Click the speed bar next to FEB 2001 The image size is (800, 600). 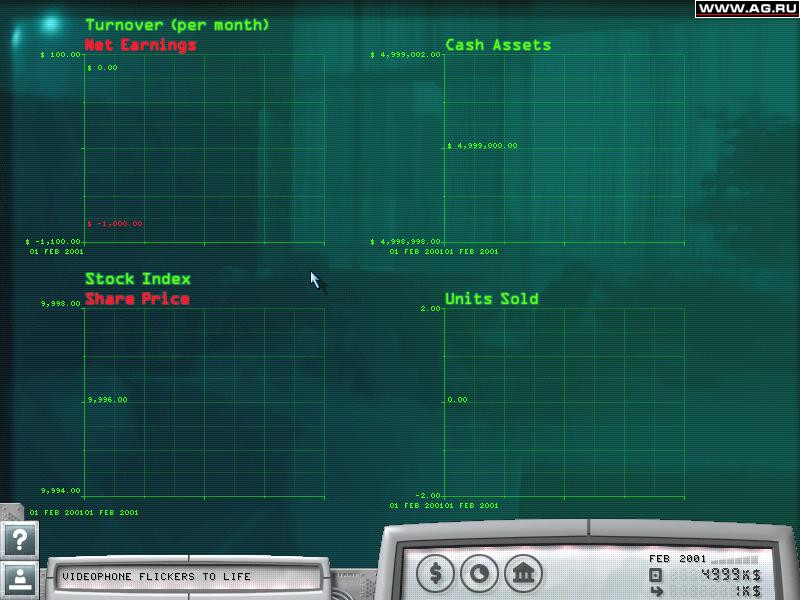[735, 559]
